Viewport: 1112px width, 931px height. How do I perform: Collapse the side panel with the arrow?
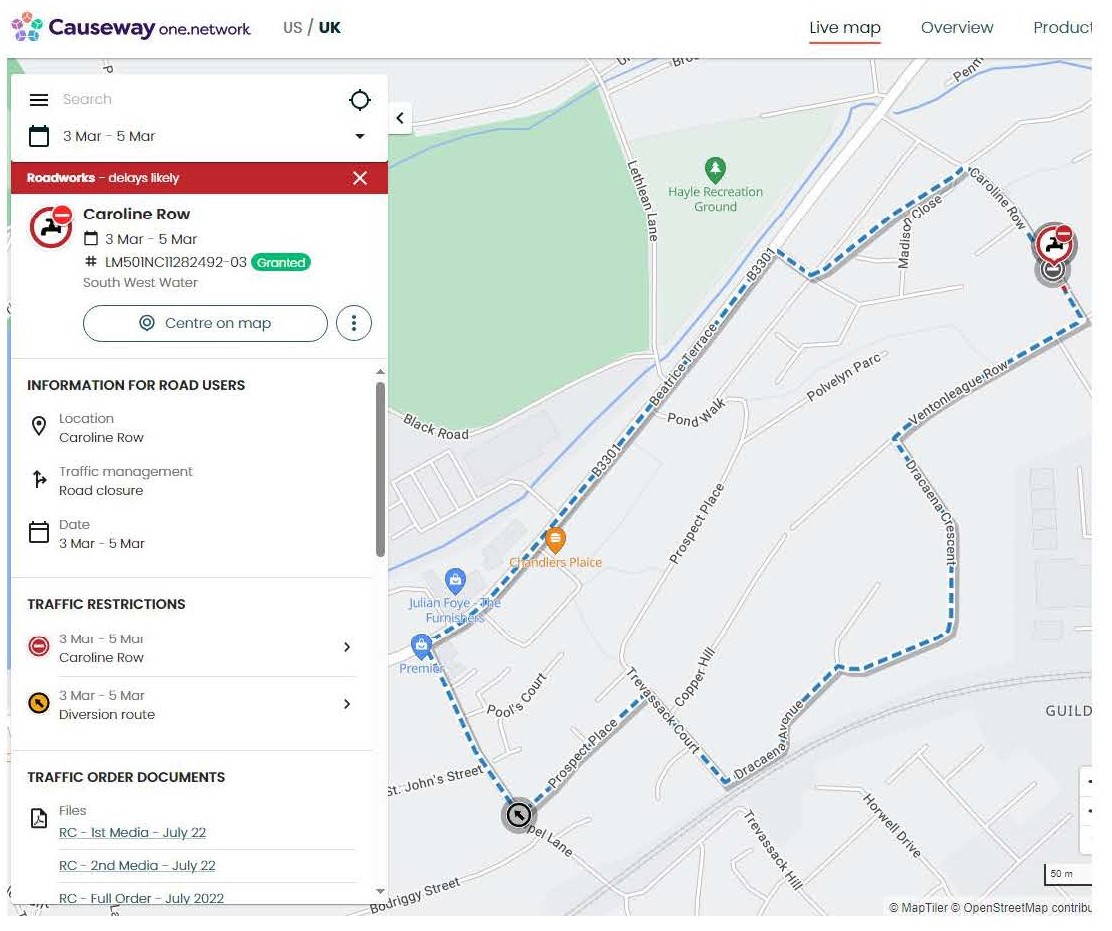(400, 118)
